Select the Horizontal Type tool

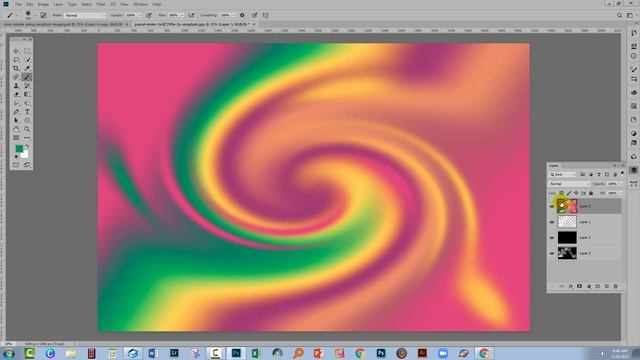pyautogui.click(x=27, y=111)
